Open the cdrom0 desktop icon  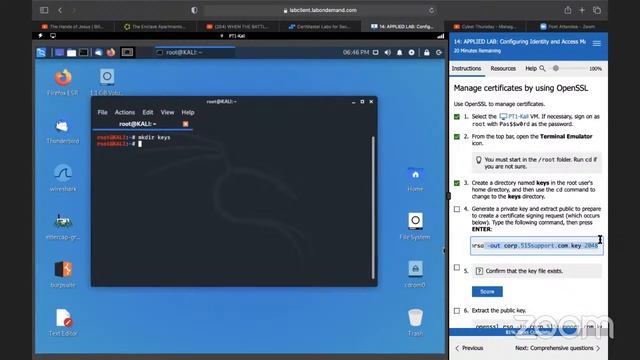(x=415, y=274)
